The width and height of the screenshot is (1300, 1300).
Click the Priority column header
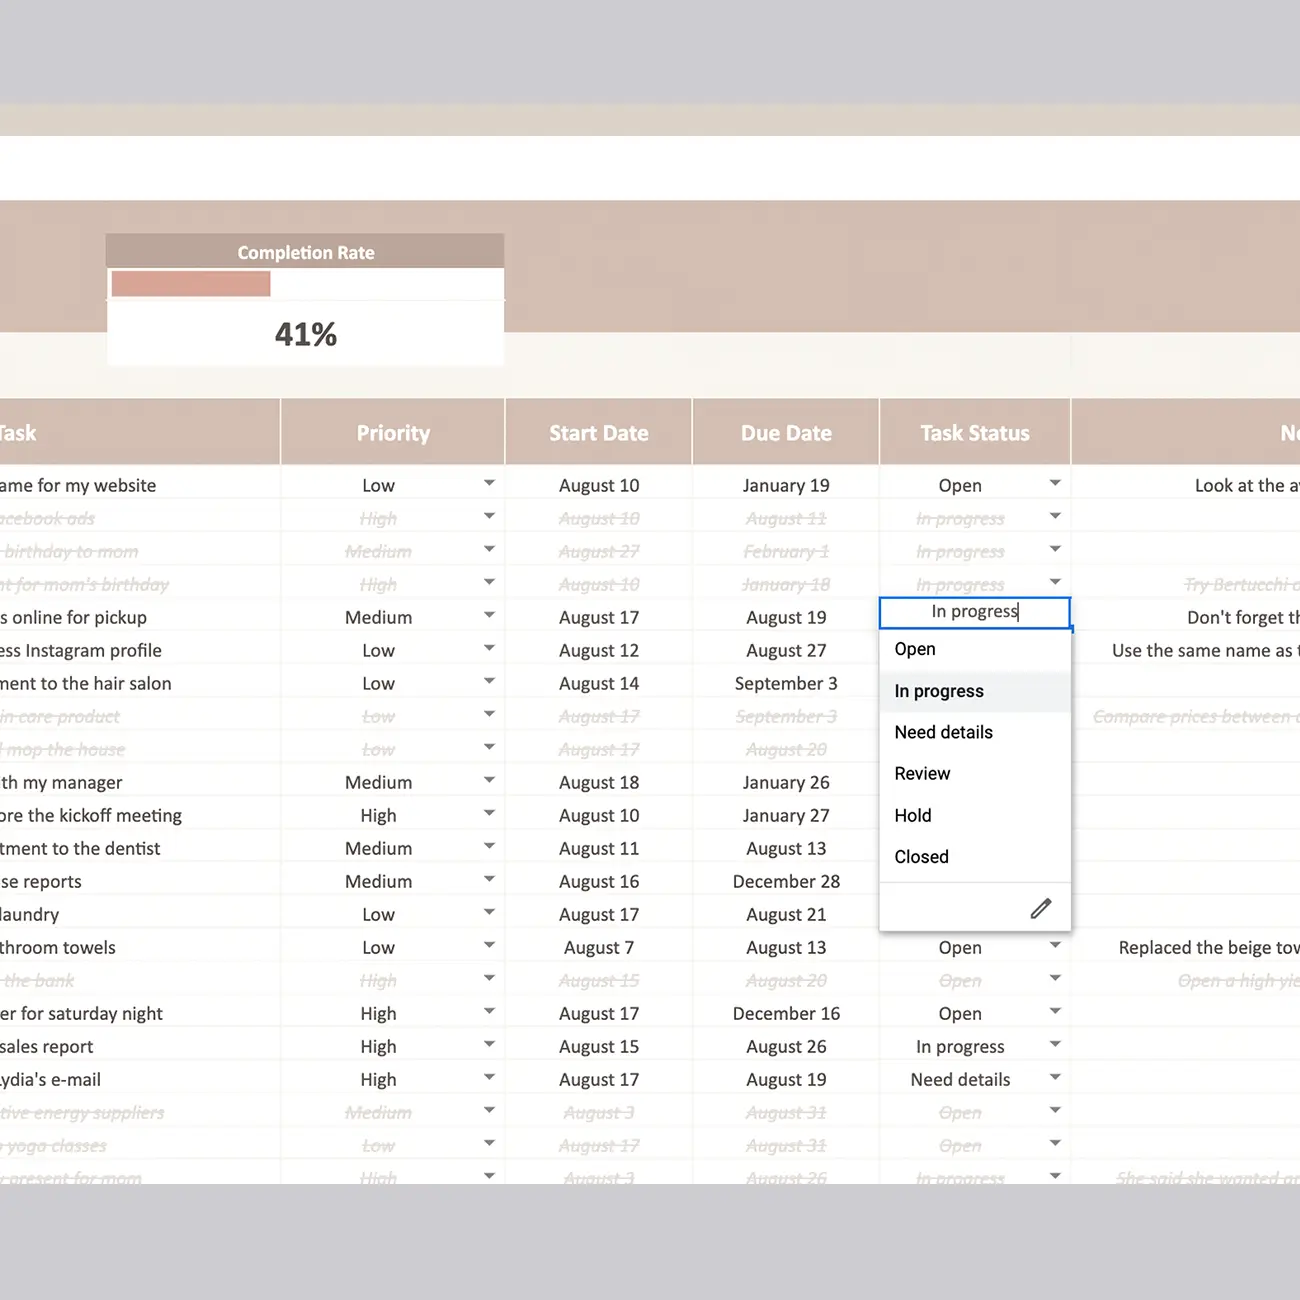pyautogui.click(x=393, y=433)
